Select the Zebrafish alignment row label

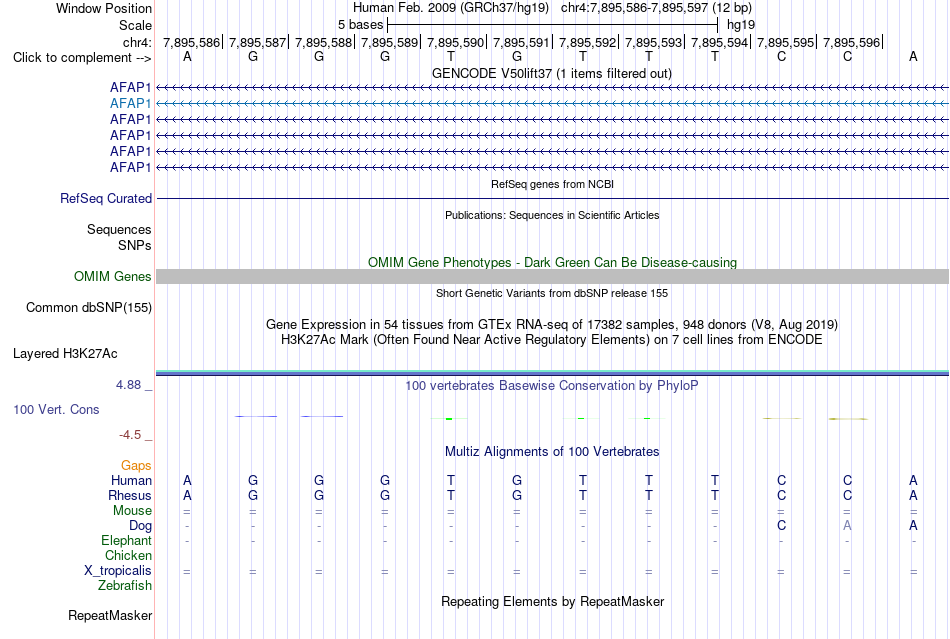click(125, 586)
